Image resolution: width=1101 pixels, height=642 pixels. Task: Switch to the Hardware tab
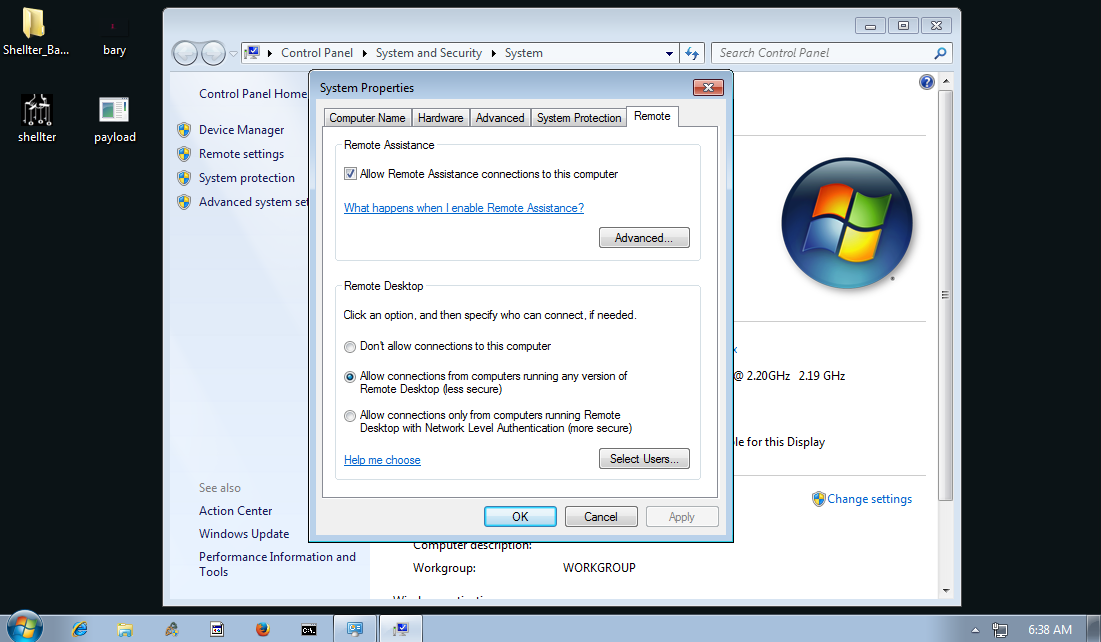440,118
